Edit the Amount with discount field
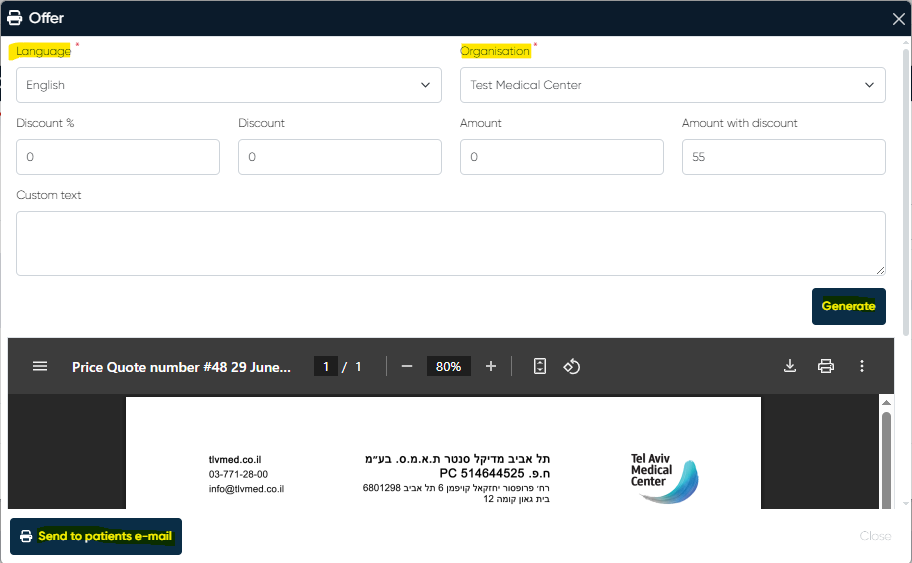The height and width of the screenshot is (563, 912). point(784,157)
